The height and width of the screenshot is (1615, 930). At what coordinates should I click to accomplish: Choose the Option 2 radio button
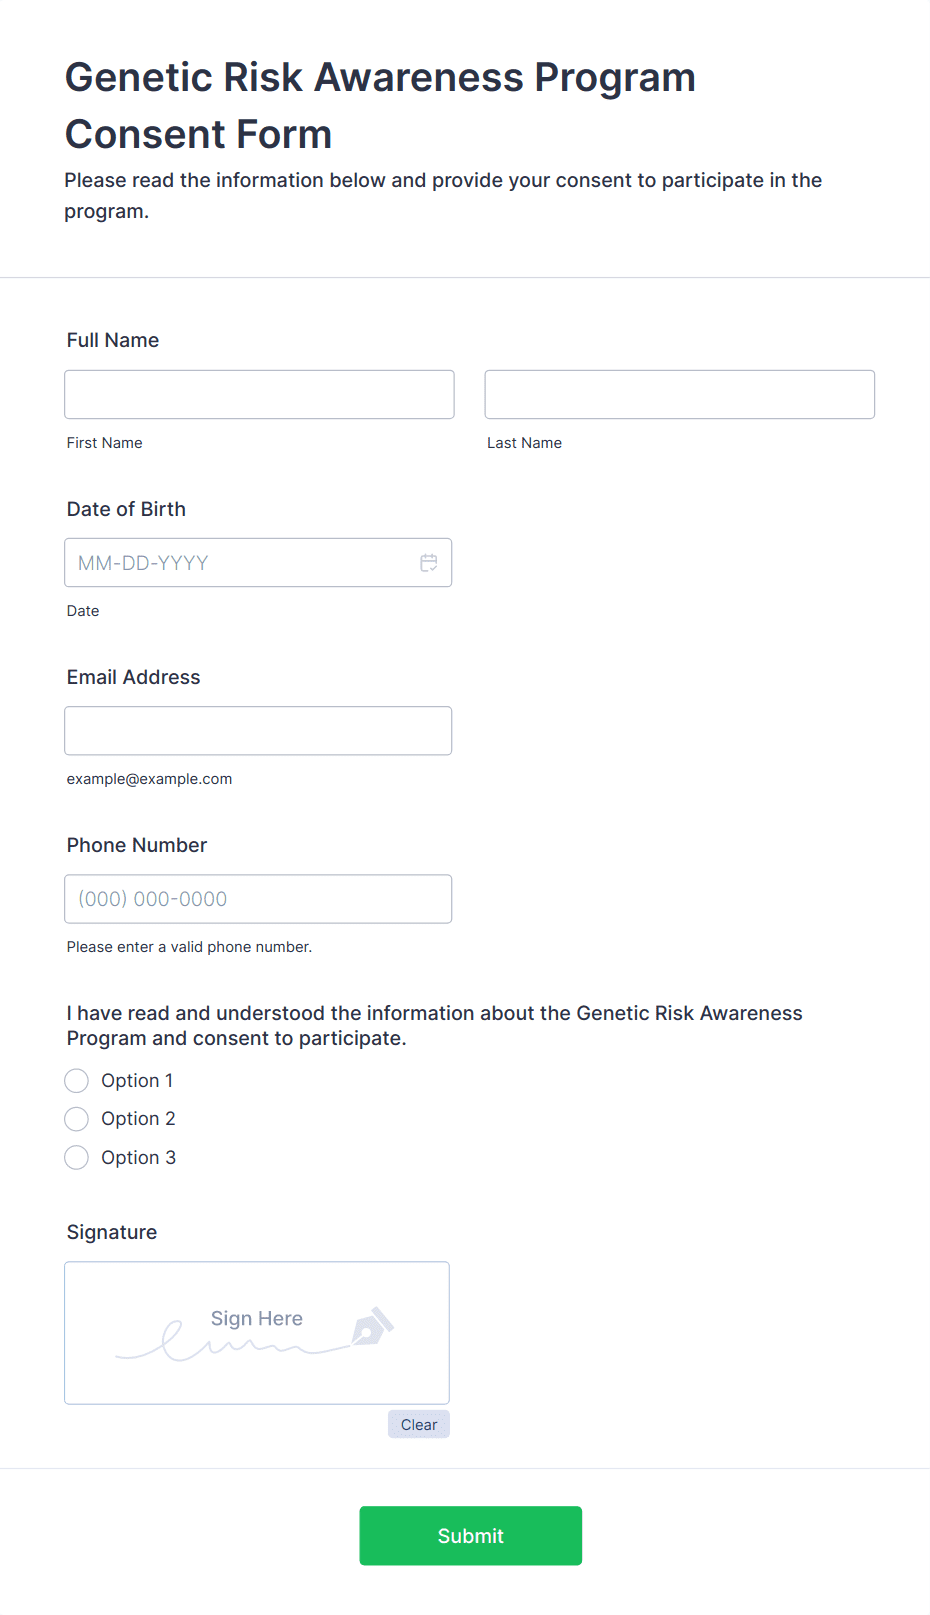pos(77,1119)
